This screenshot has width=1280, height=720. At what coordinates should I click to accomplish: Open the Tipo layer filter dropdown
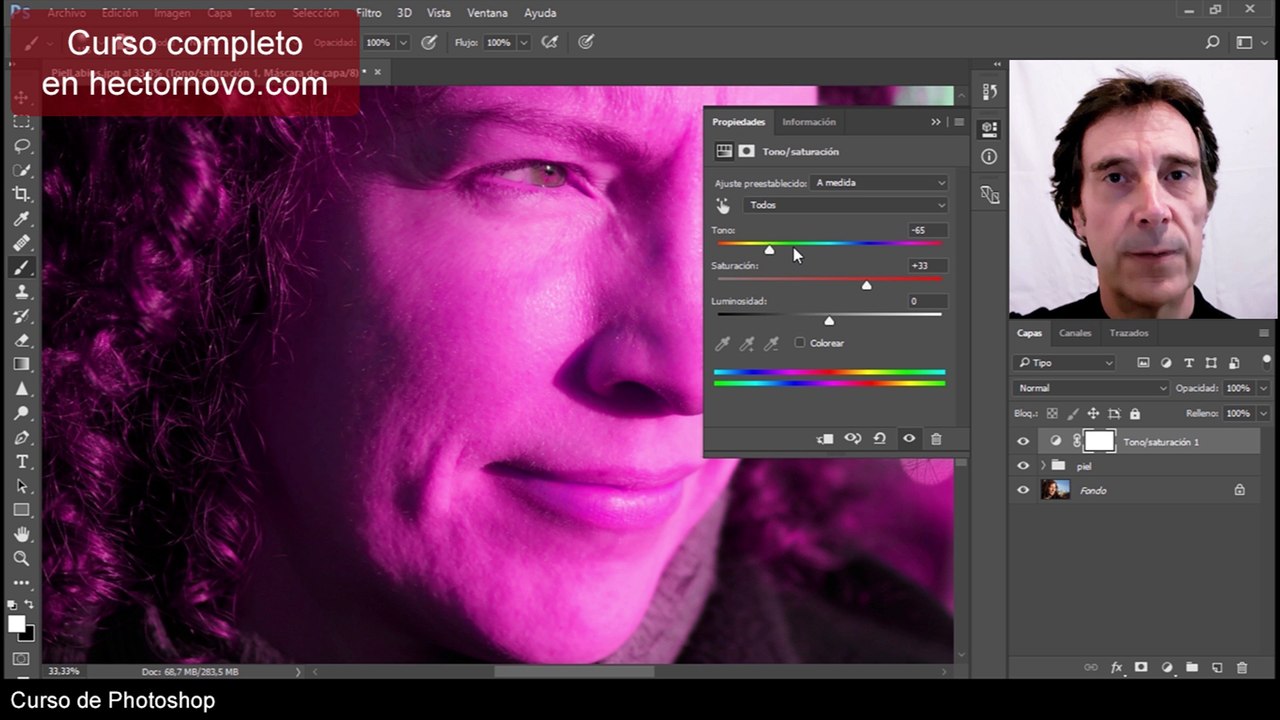(1064, 363)
